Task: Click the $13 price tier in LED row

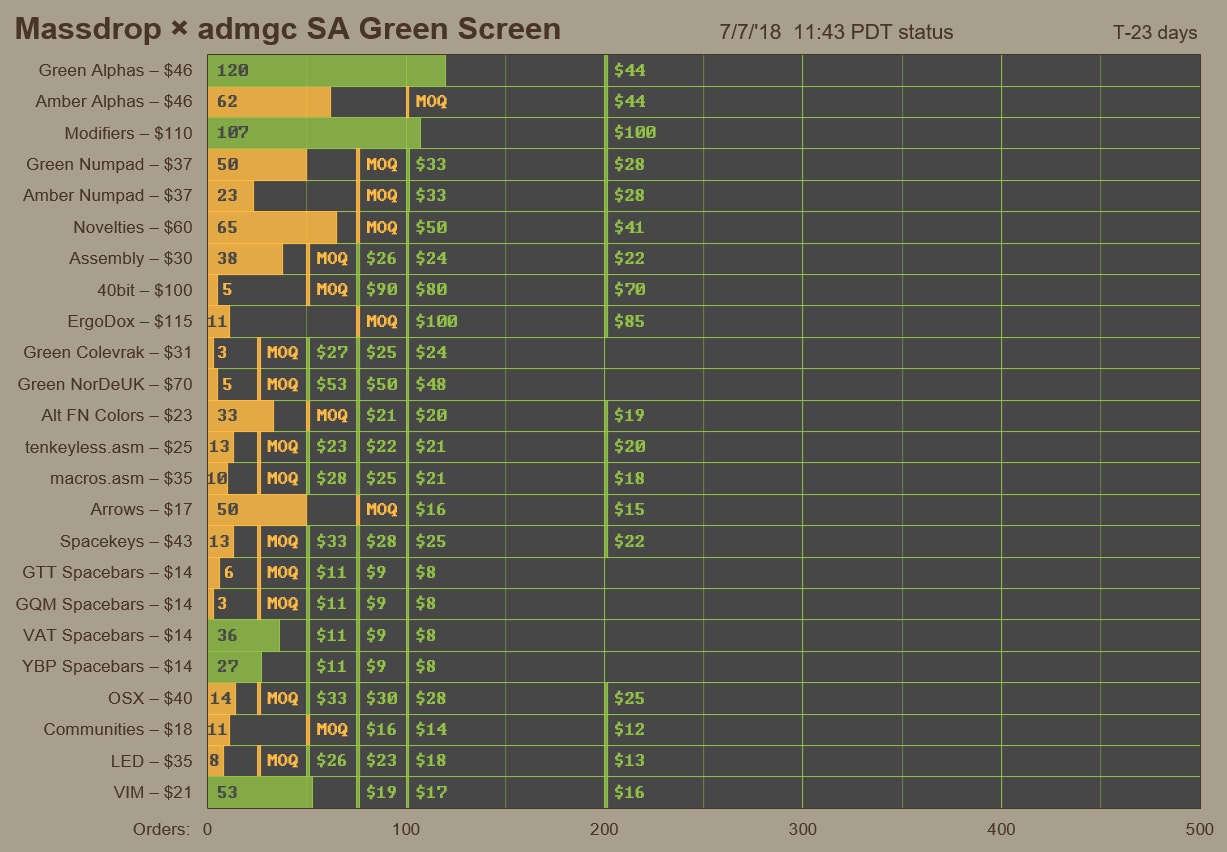Action: [629, 761]
